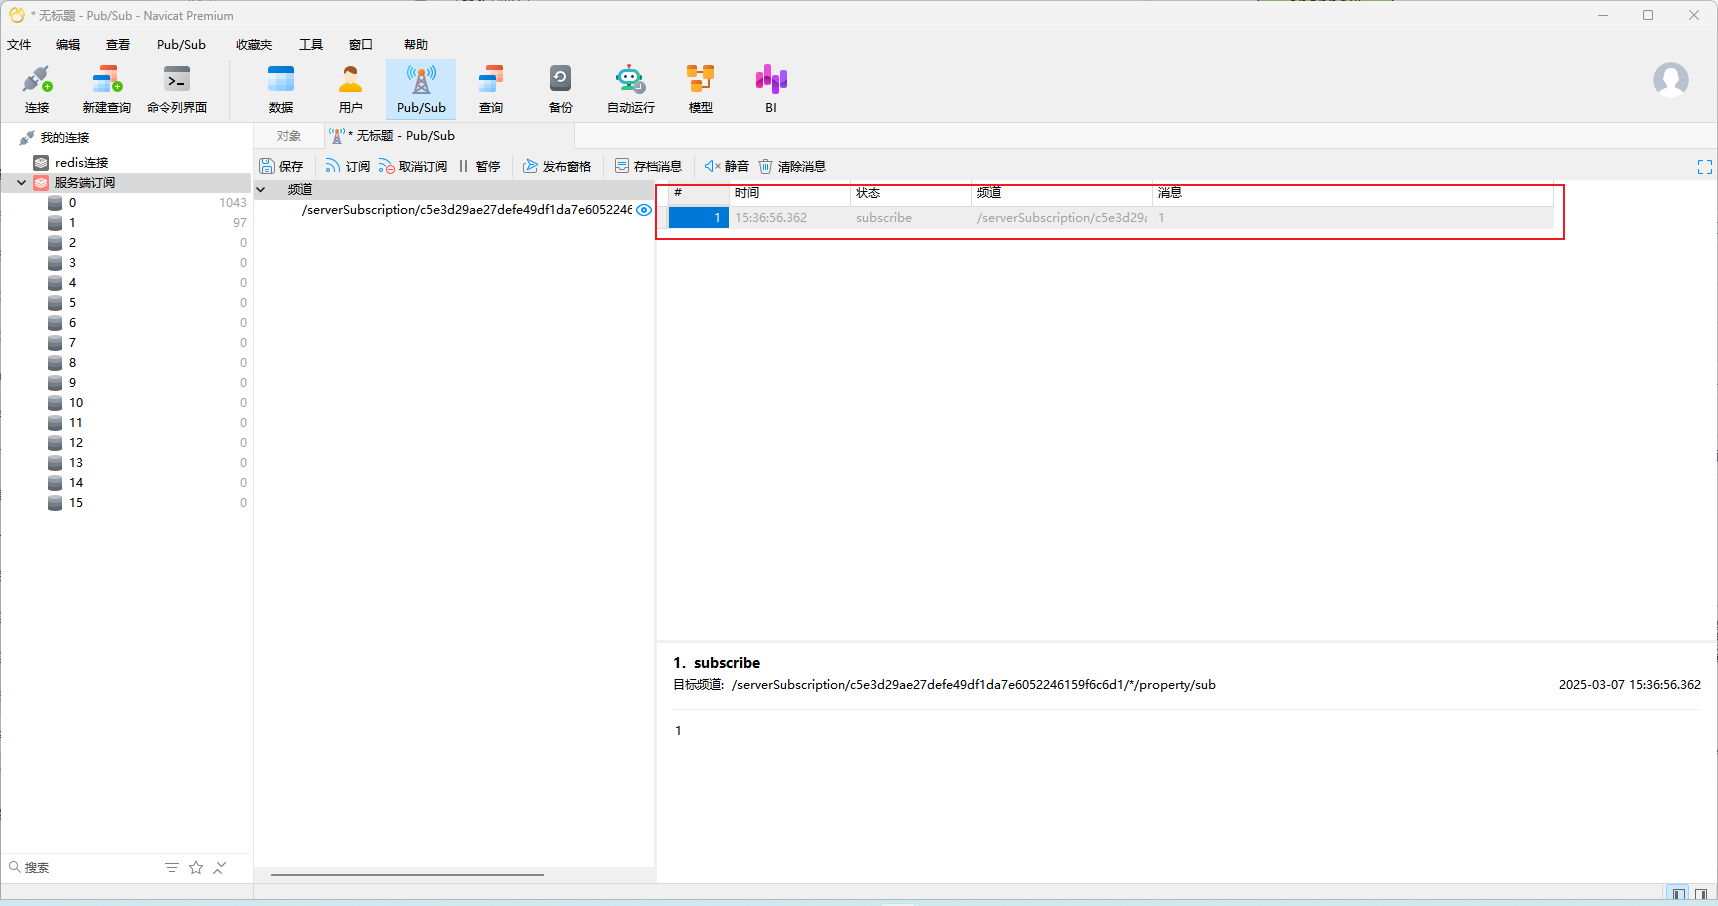Open the 自动运行 automation tool
The width and height of the screenshot is (1718, 906).
[x=631, y=89]
